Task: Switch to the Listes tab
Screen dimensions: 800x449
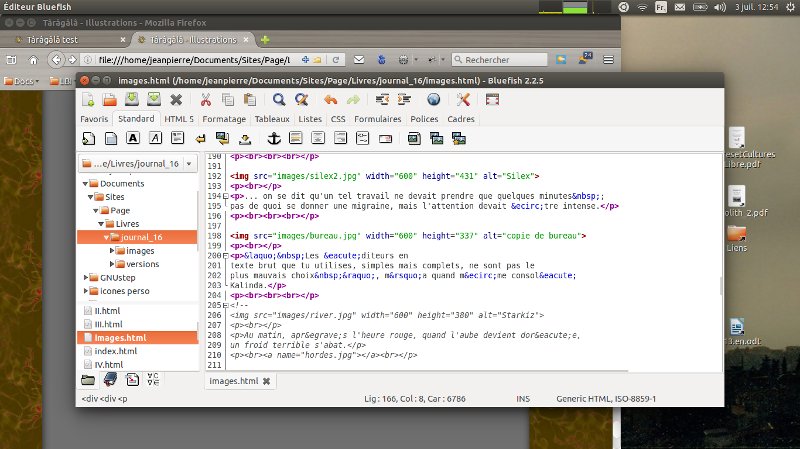Action: [310, 119]
